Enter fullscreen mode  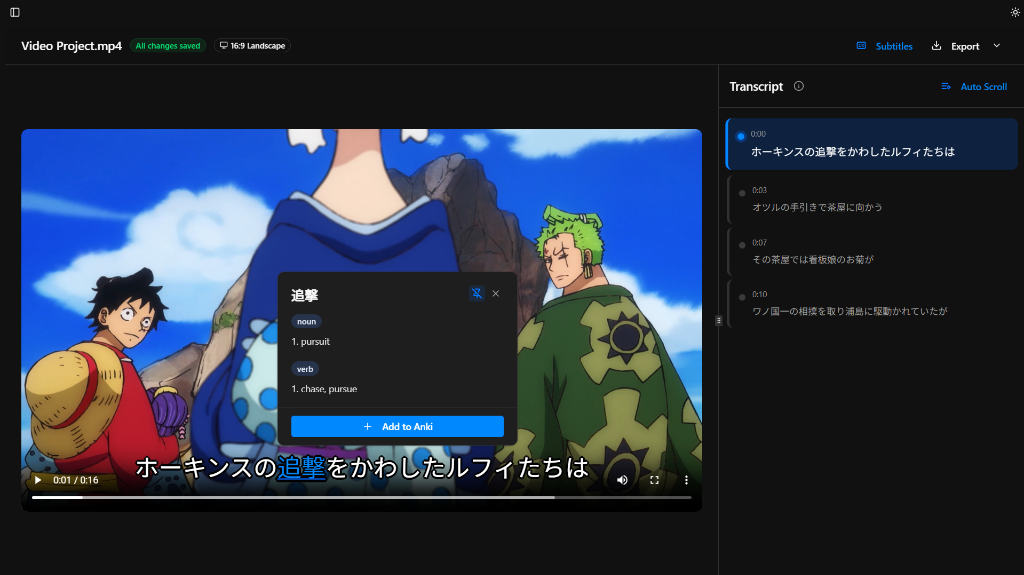(x=654, y=480)
